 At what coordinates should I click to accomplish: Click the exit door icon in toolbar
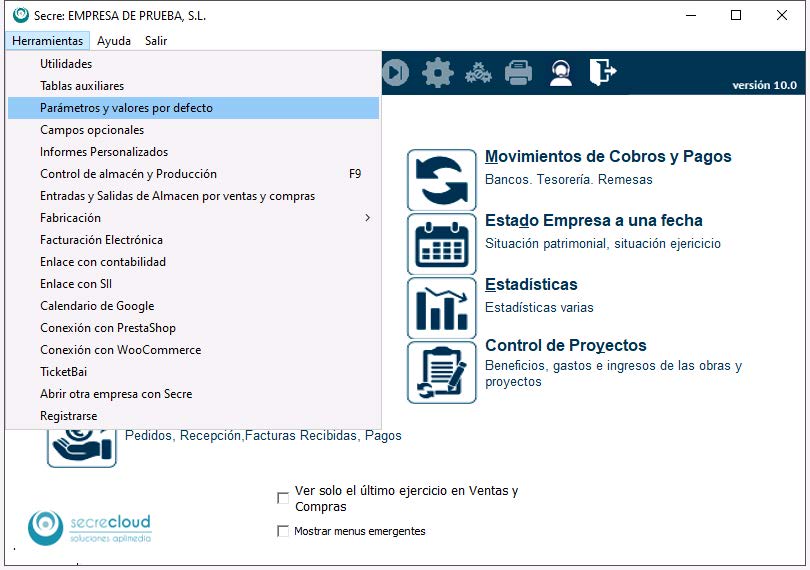click(602, 72)
